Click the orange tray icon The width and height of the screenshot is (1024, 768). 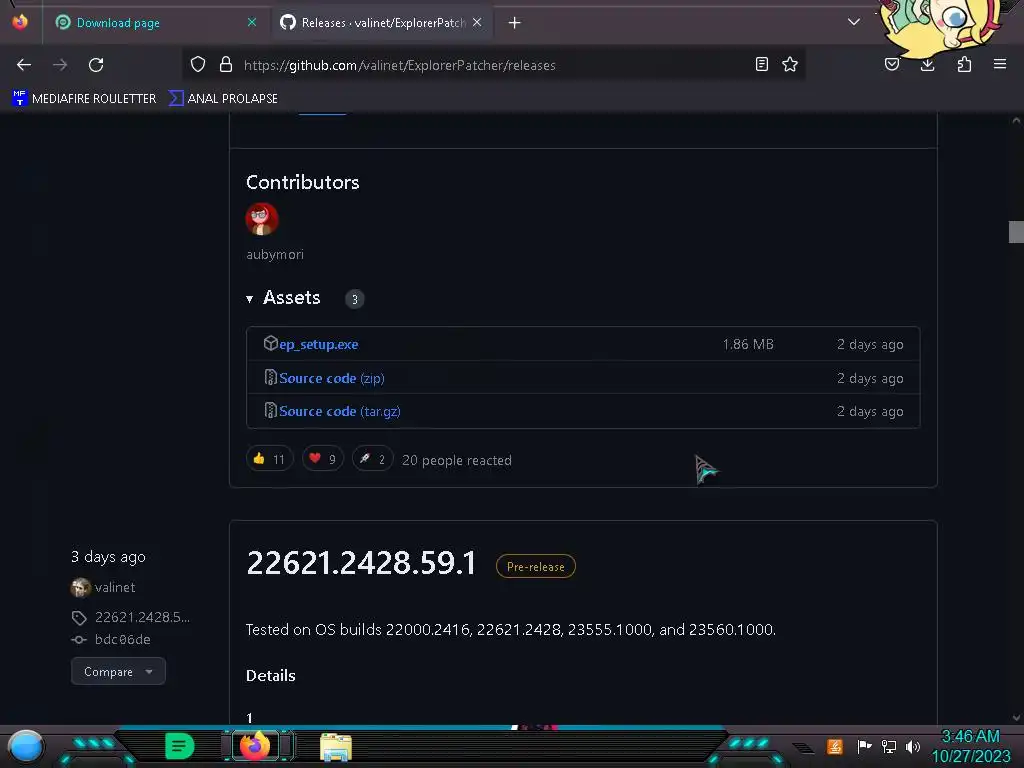(x=834, y=746)
